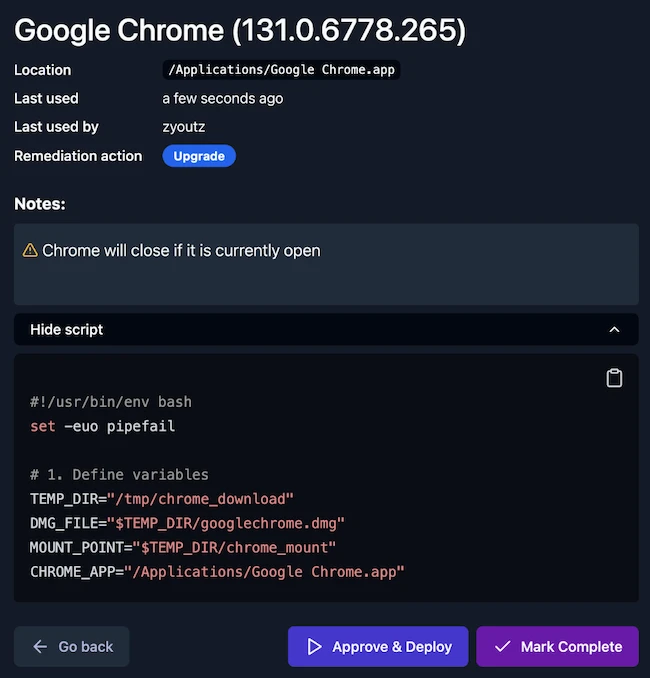Click the checkmark icon on Mark Complete

click(502, 647)
